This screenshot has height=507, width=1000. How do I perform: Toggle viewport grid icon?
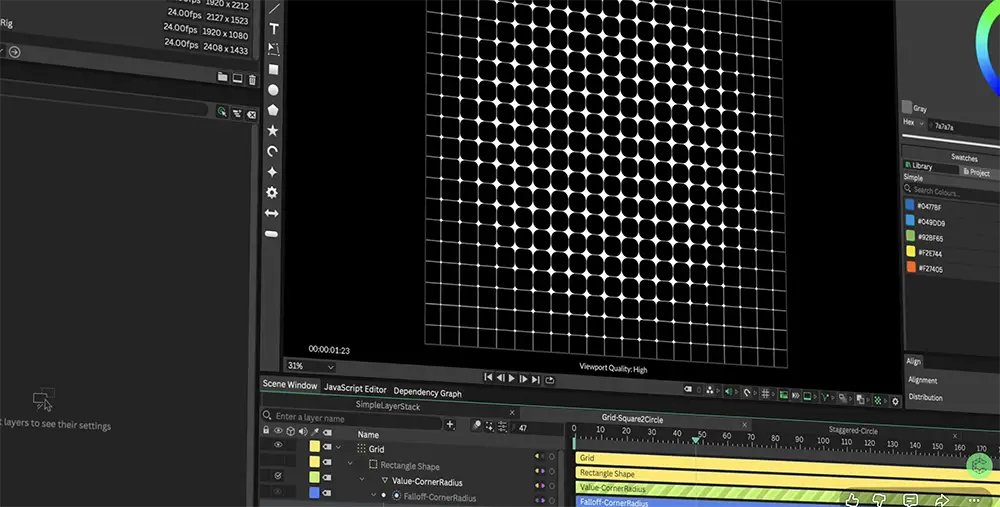[x=765, y=393]
